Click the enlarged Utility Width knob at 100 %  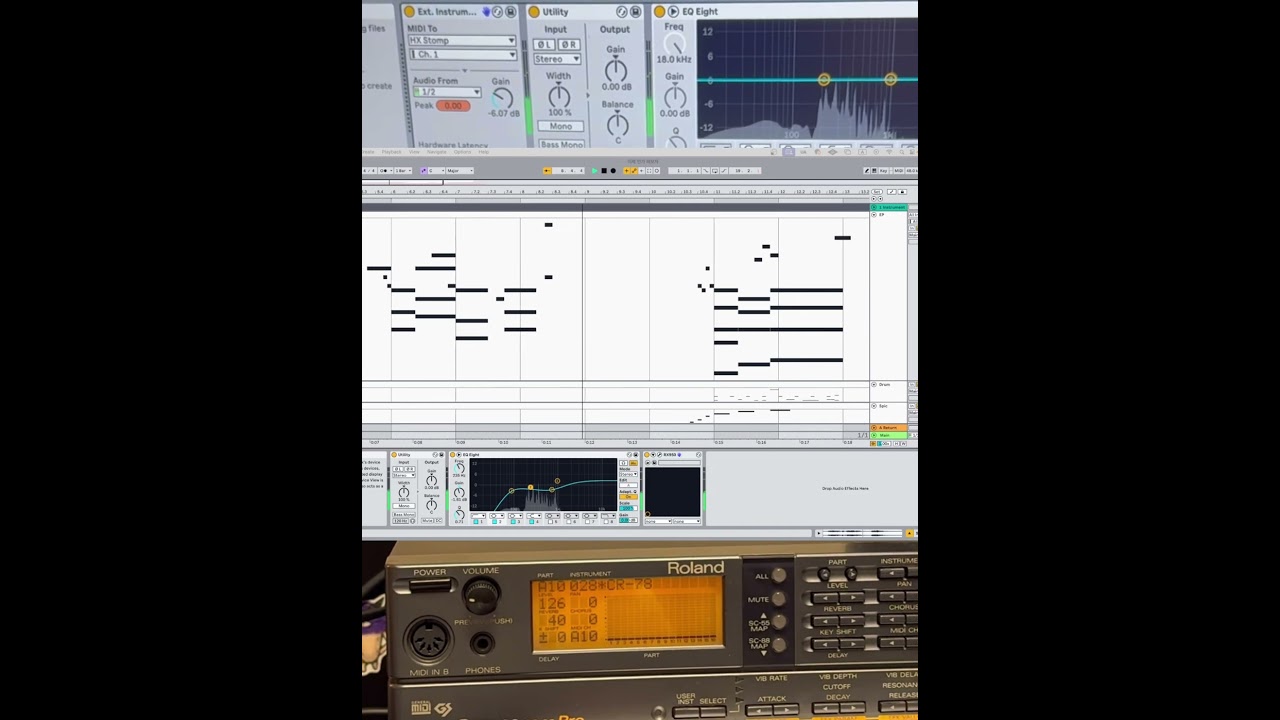[559, 96]
